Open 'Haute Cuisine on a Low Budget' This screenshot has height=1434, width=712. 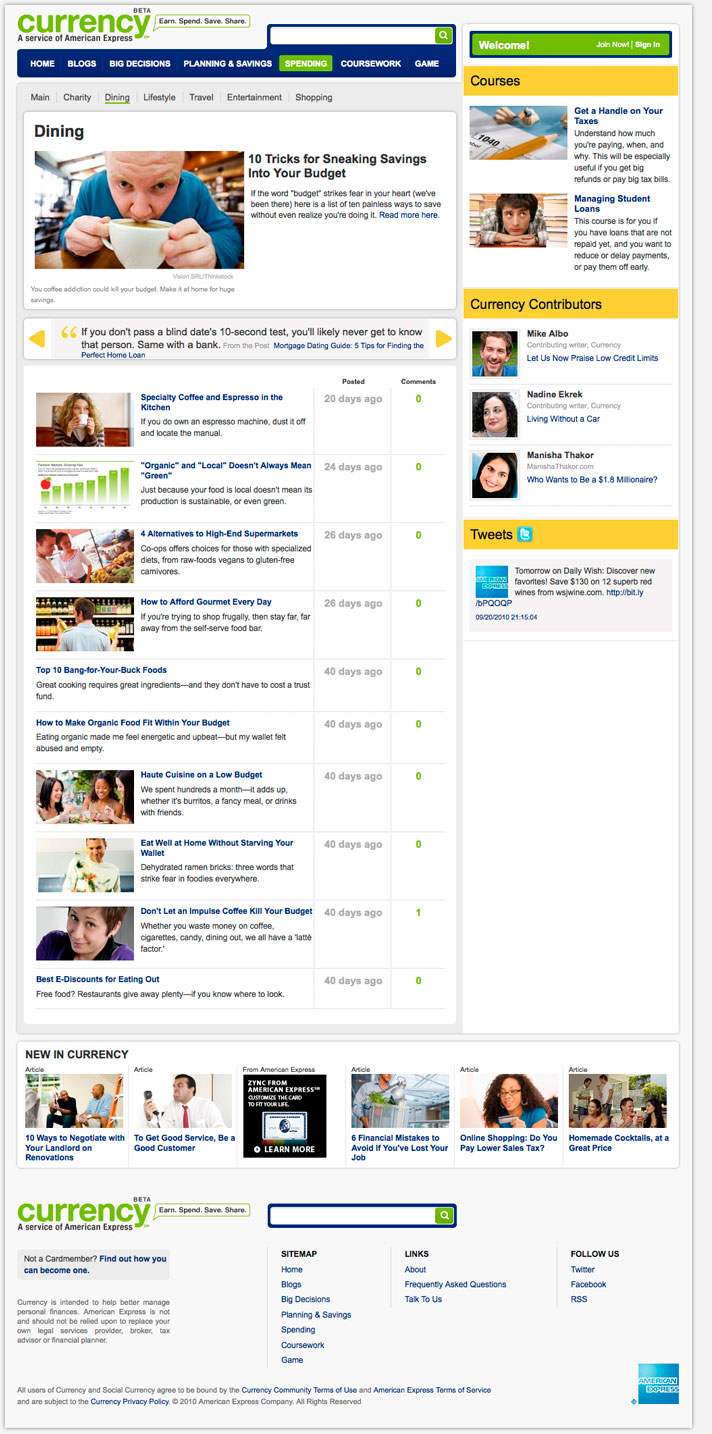tap(202, 775)
